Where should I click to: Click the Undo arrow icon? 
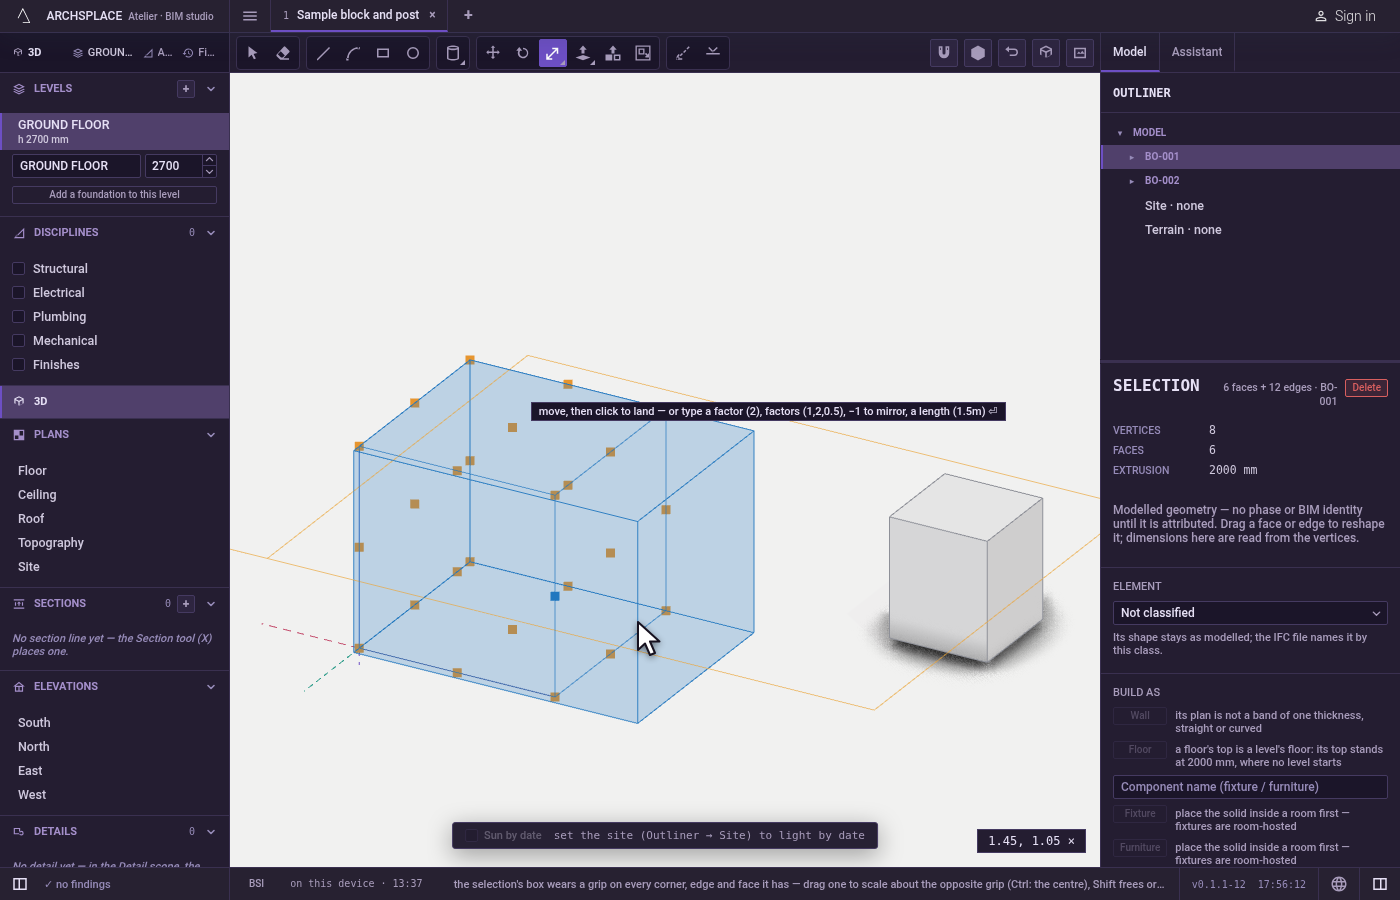pos(1012,53)
